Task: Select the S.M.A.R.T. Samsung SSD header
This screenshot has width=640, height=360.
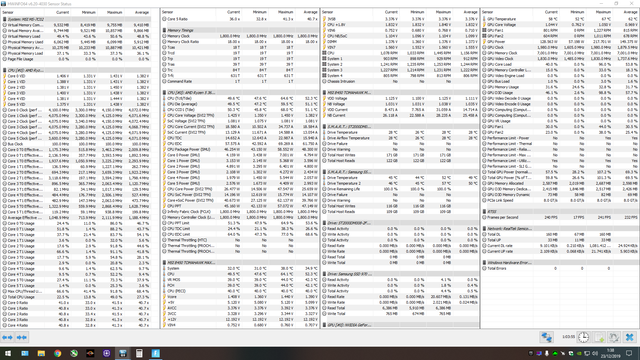Action: pyautogui.click(x=400, y=172)
